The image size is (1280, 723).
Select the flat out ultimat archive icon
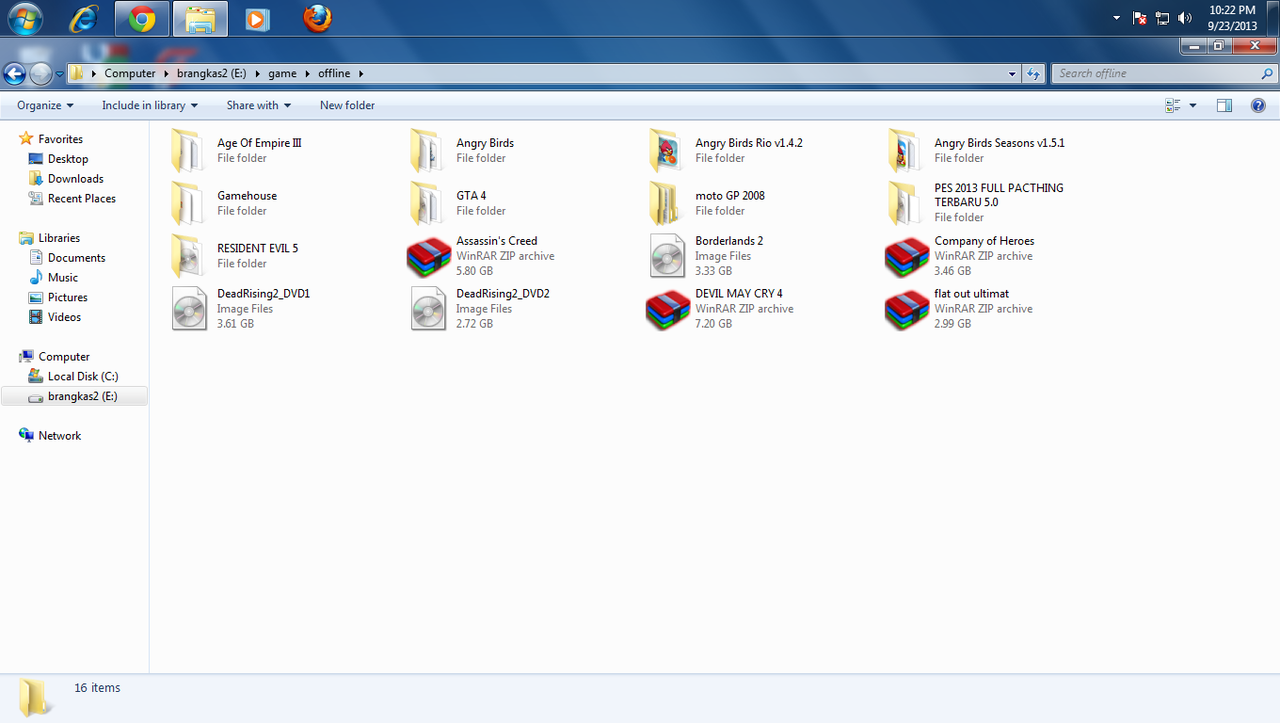pos(907,311)
